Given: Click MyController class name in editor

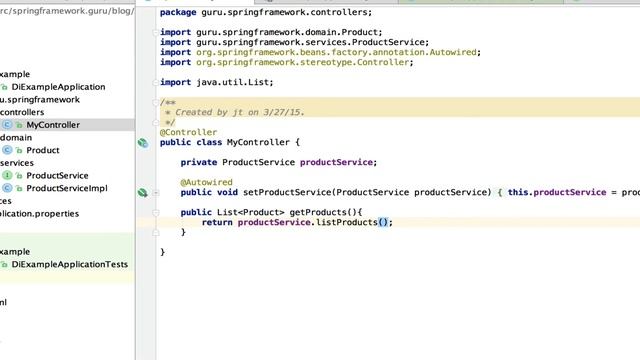Looking at the screenshot, I should coord(258,142).
